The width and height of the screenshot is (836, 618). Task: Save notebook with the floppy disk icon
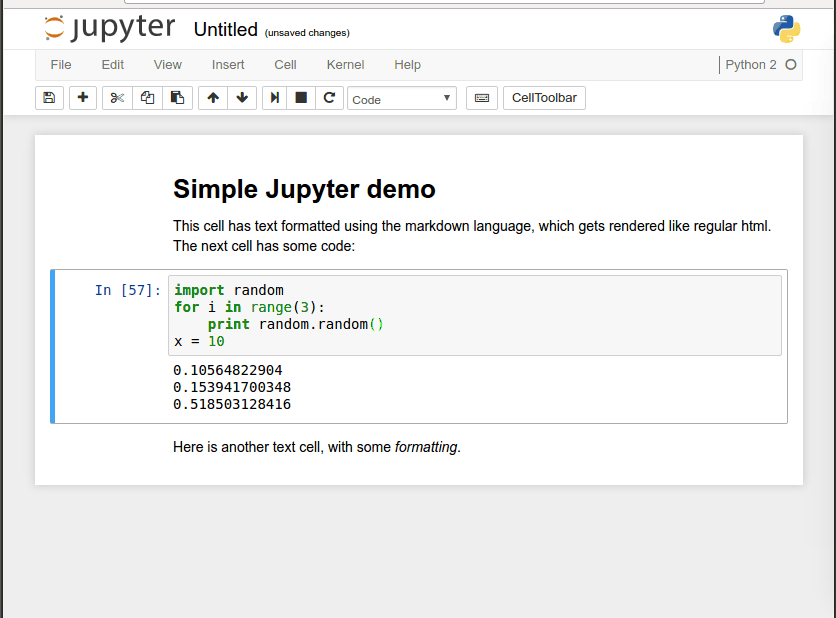[x=49, y=98]
